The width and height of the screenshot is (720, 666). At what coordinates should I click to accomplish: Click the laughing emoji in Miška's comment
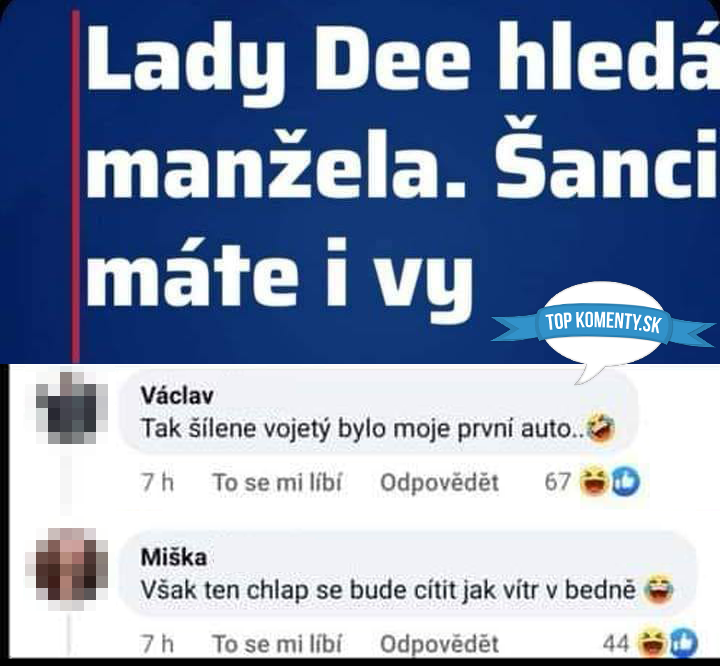click(659, 590)
